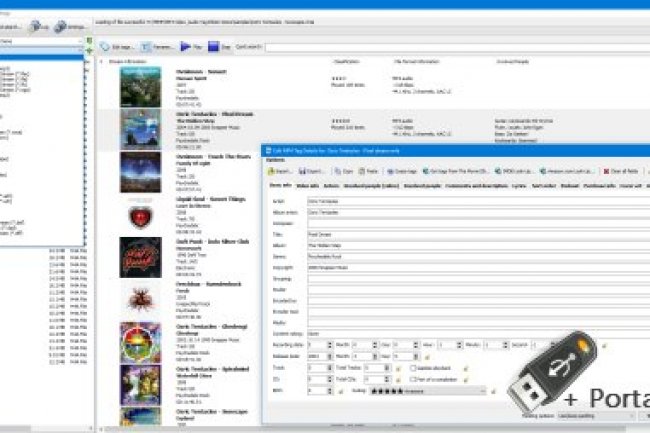The image size is (650, 433).
Task: Enable the Gapless playback checkbox
Action: (x=413, y=368)
